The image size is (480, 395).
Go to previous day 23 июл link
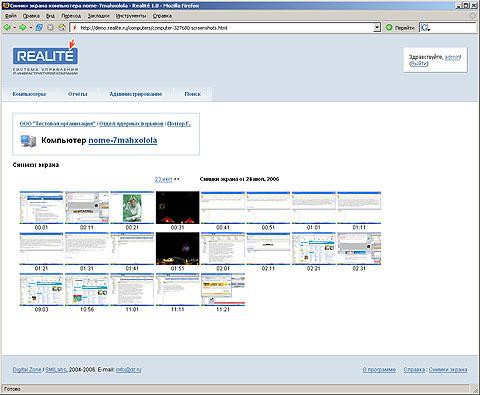point(163,179)
